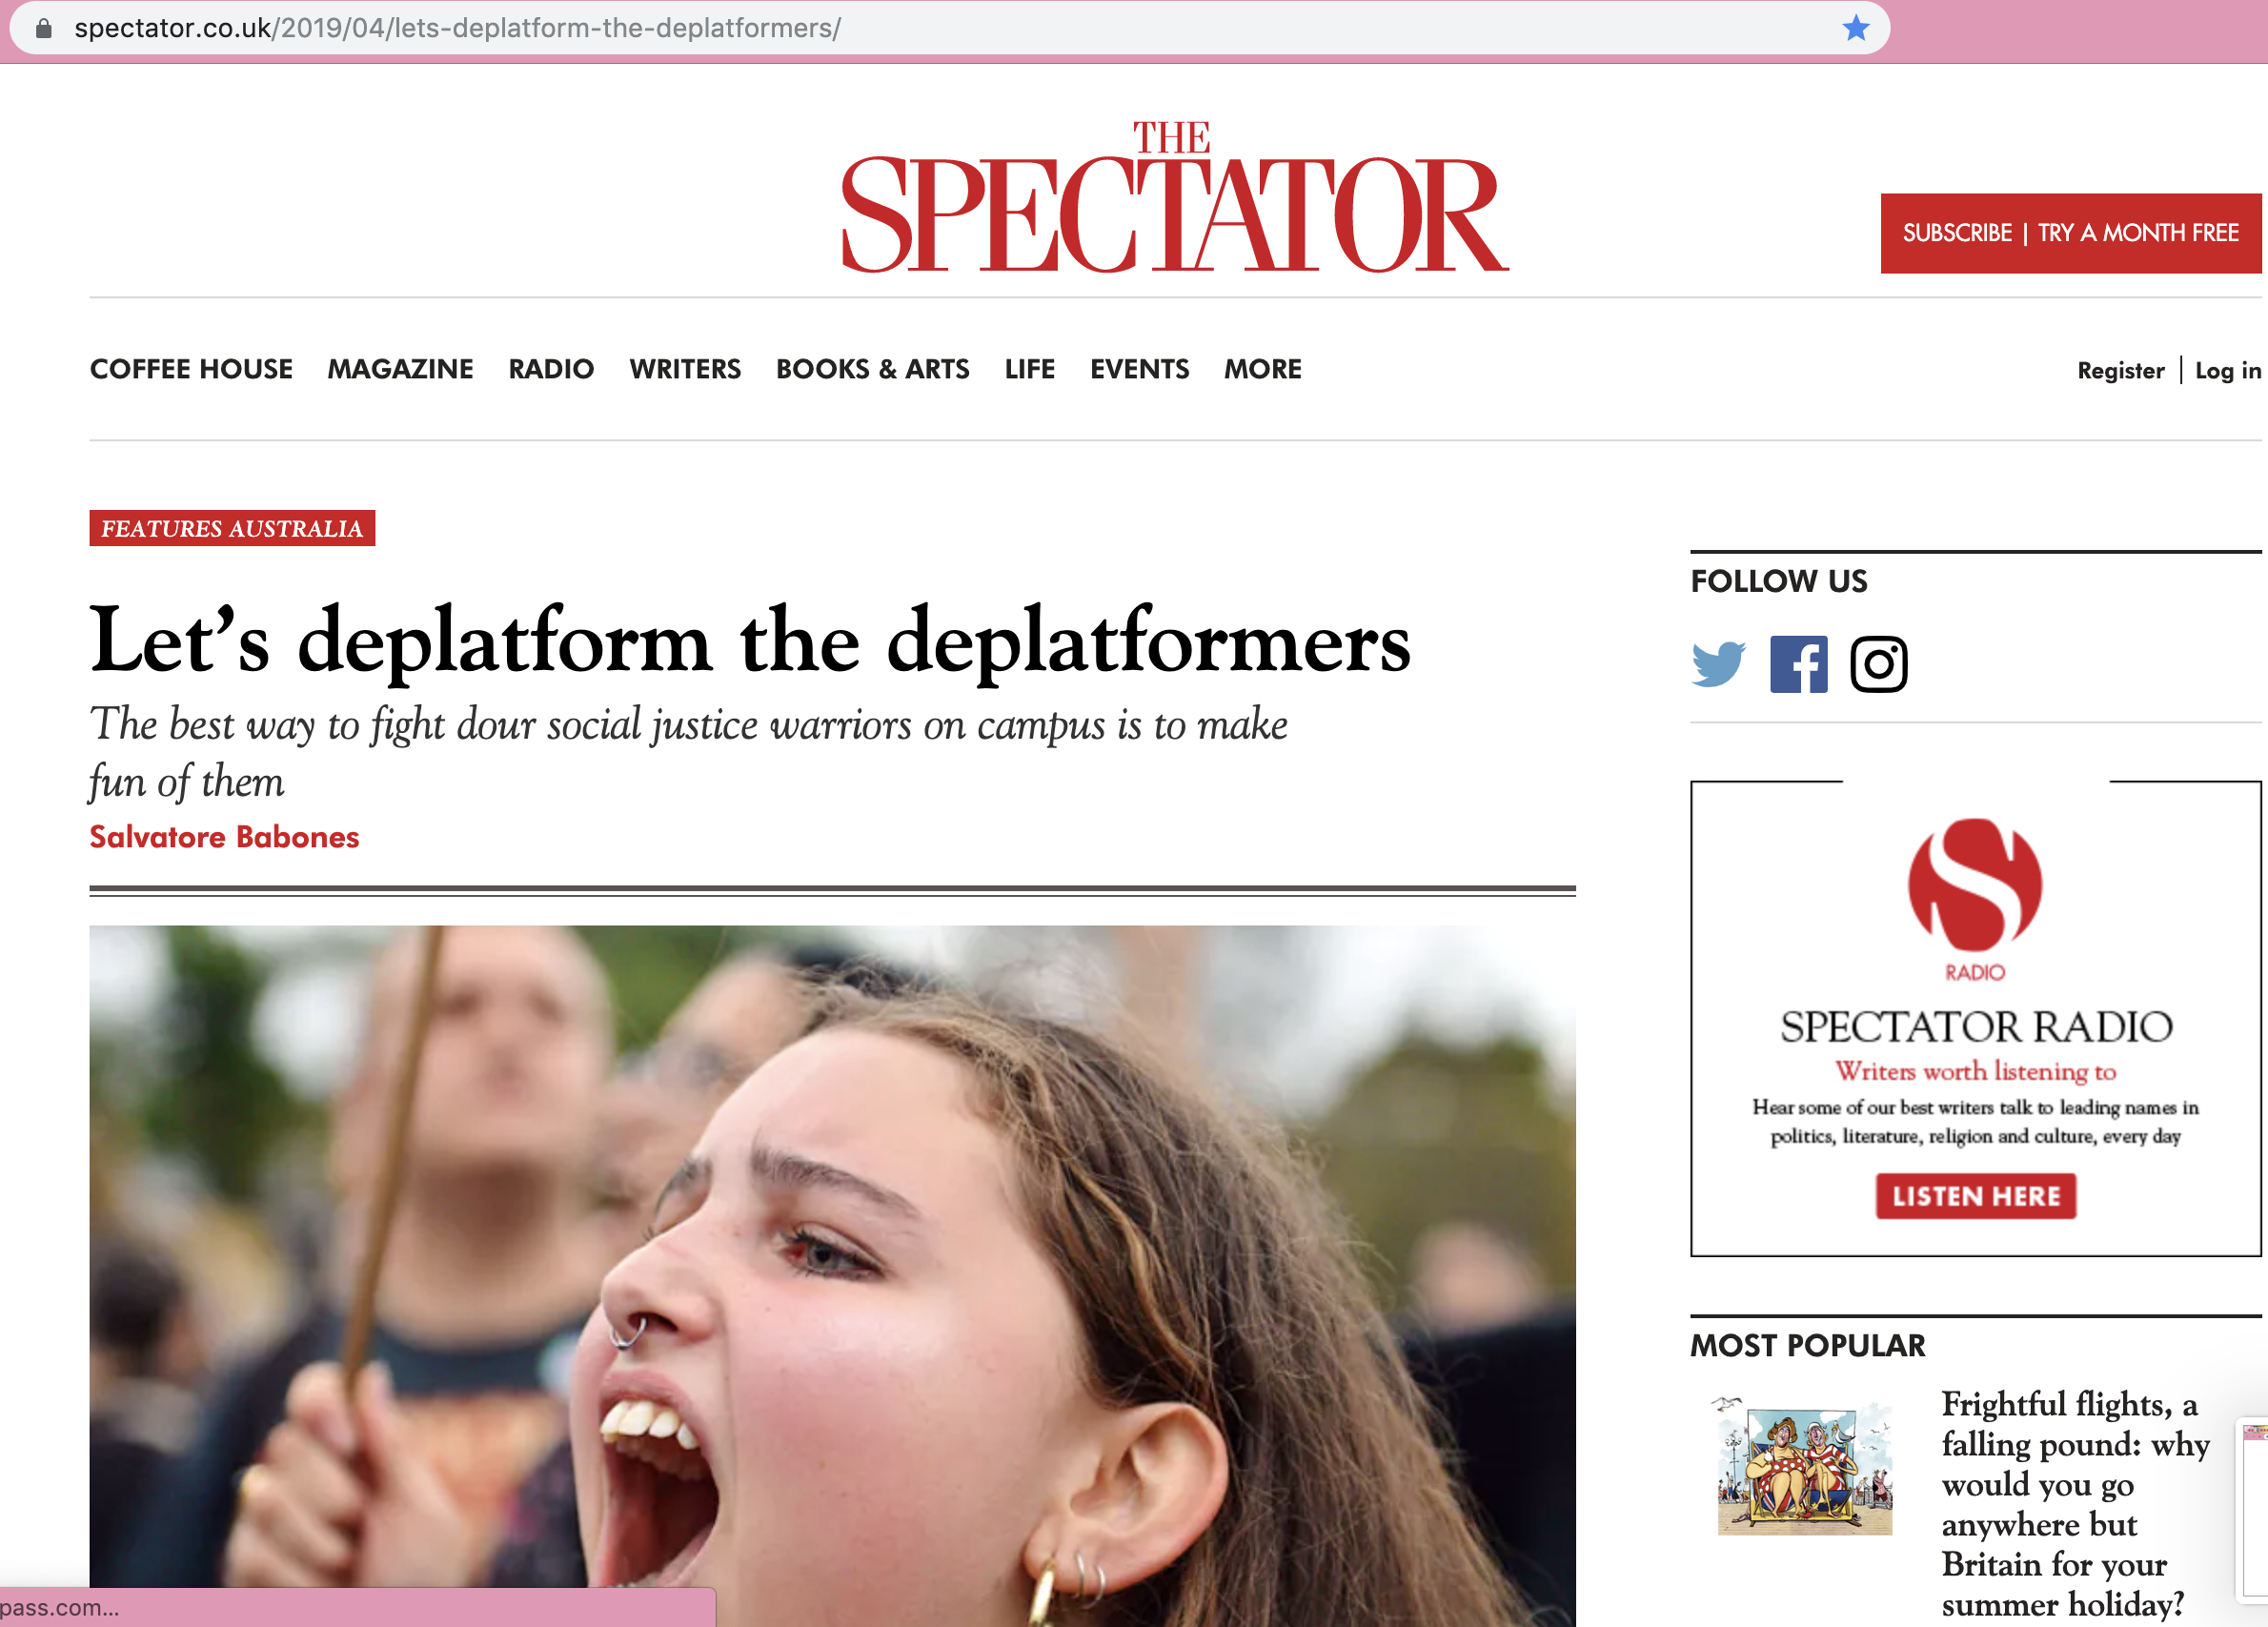This screenshot has height=1627, width=2268.
Task: Open Spectator's Twitter page
Action: tap(1717, 664)
